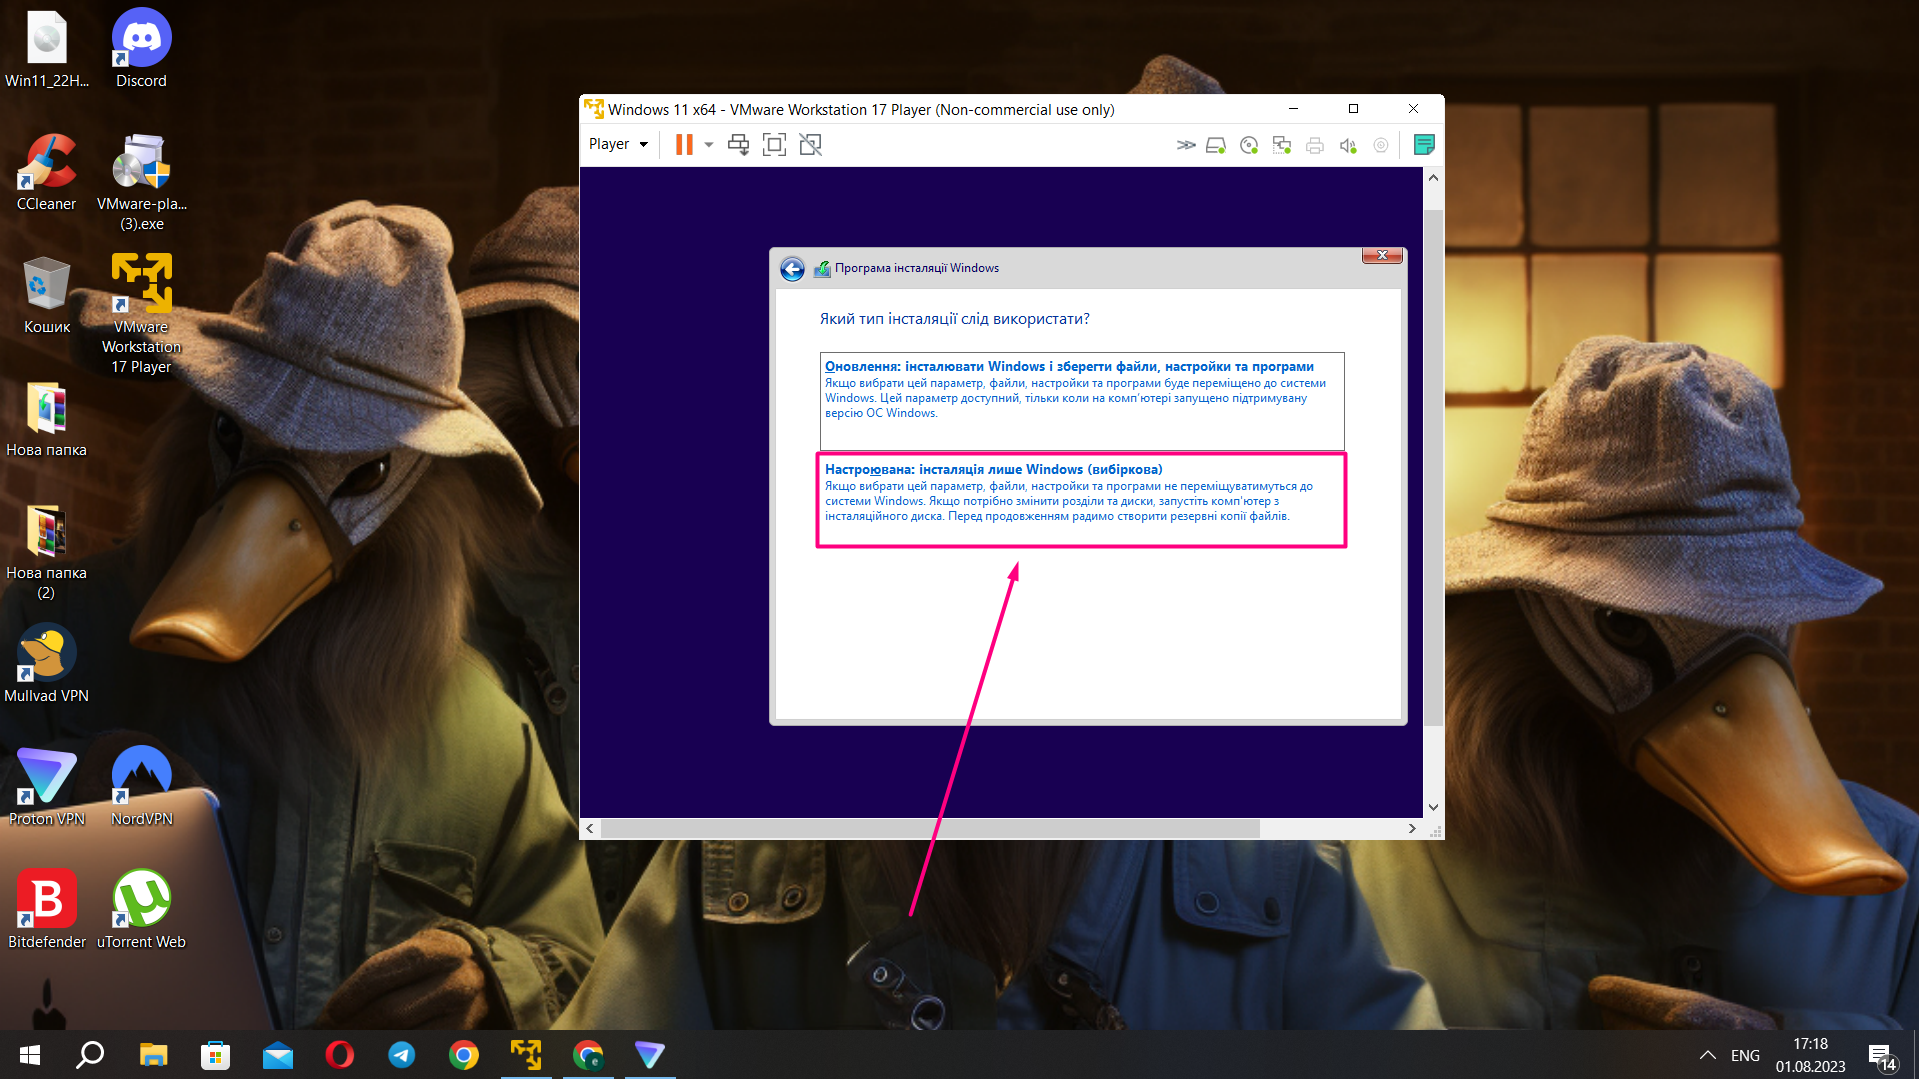Select the Нова папка (2) folder

(x=47, y=551)
